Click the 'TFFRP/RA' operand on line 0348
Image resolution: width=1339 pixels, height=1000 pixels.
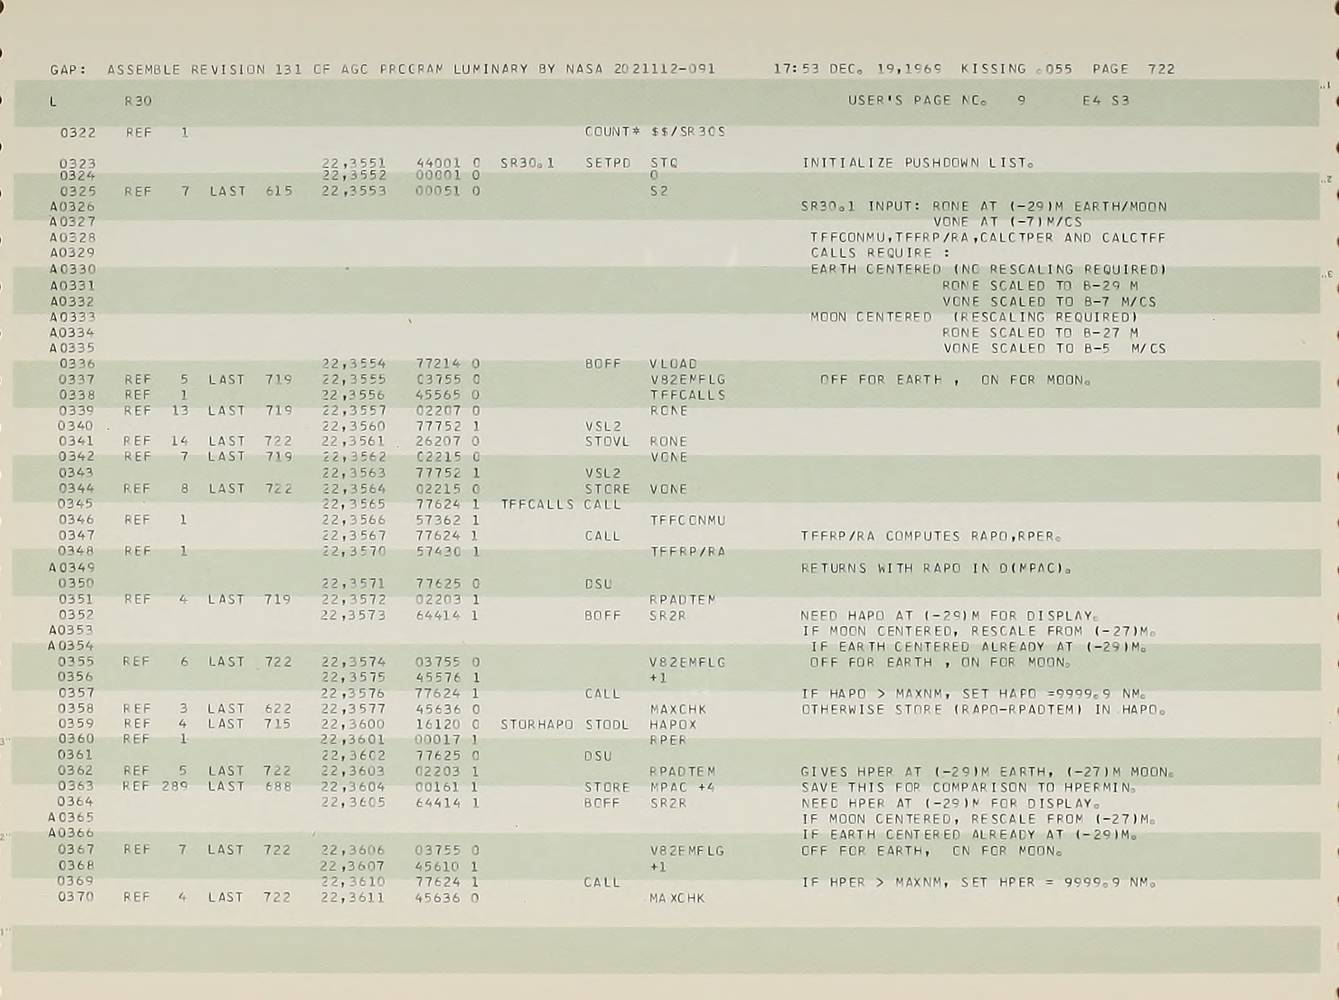pyautogui.click(x=688, y=551)
